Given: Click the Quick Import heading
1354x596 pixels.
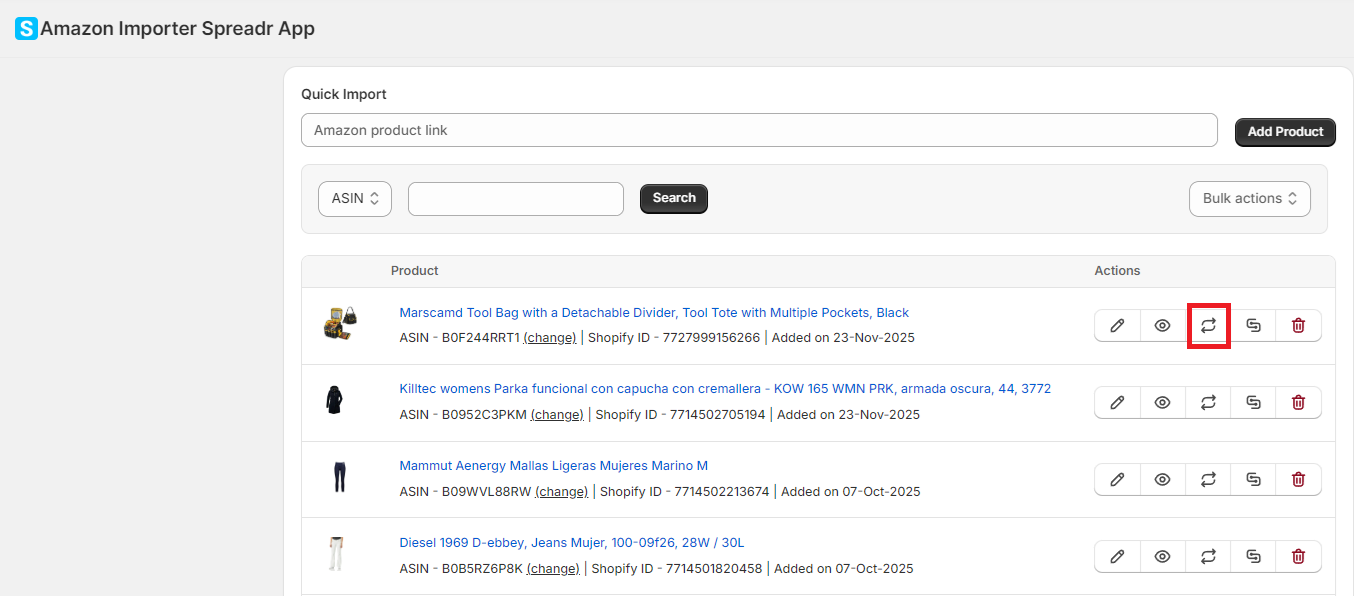Looking at the screenshot, I should click(344, 94).
